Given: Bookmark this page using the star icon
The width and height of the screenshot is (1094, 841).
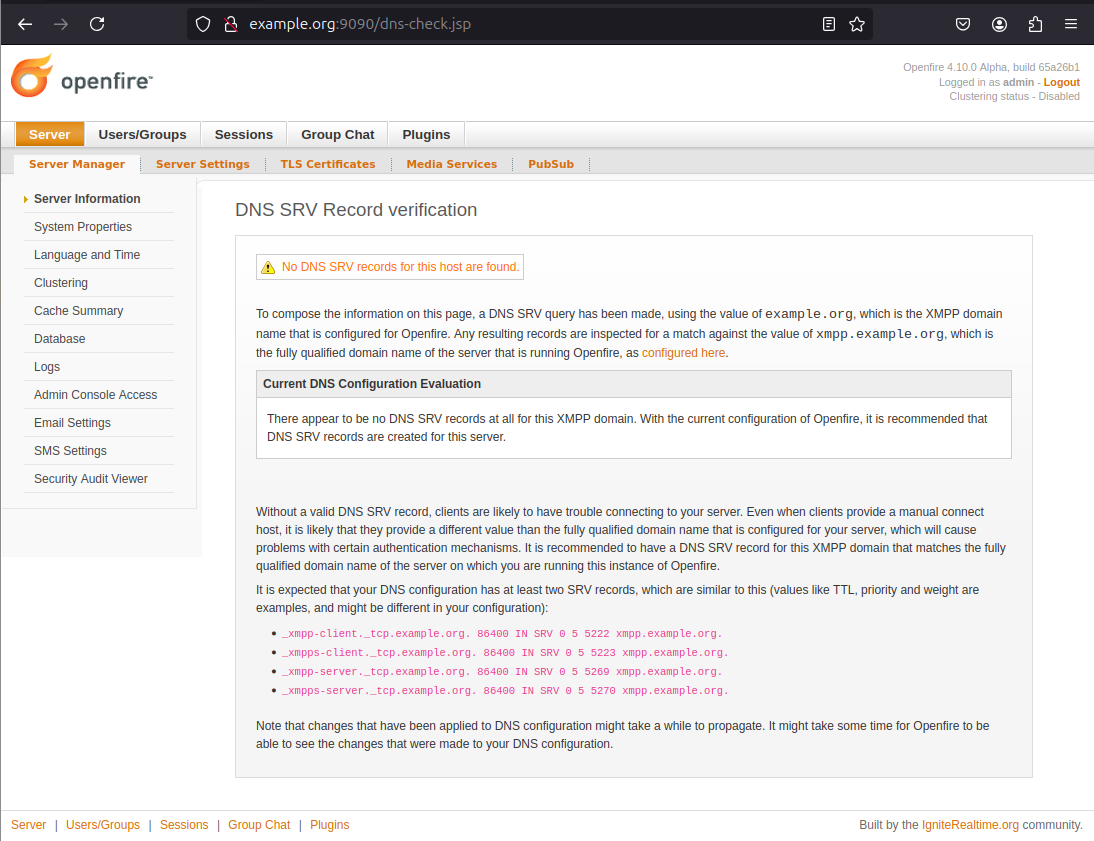Looking at the screenshot, I should [x=857, y=23].
